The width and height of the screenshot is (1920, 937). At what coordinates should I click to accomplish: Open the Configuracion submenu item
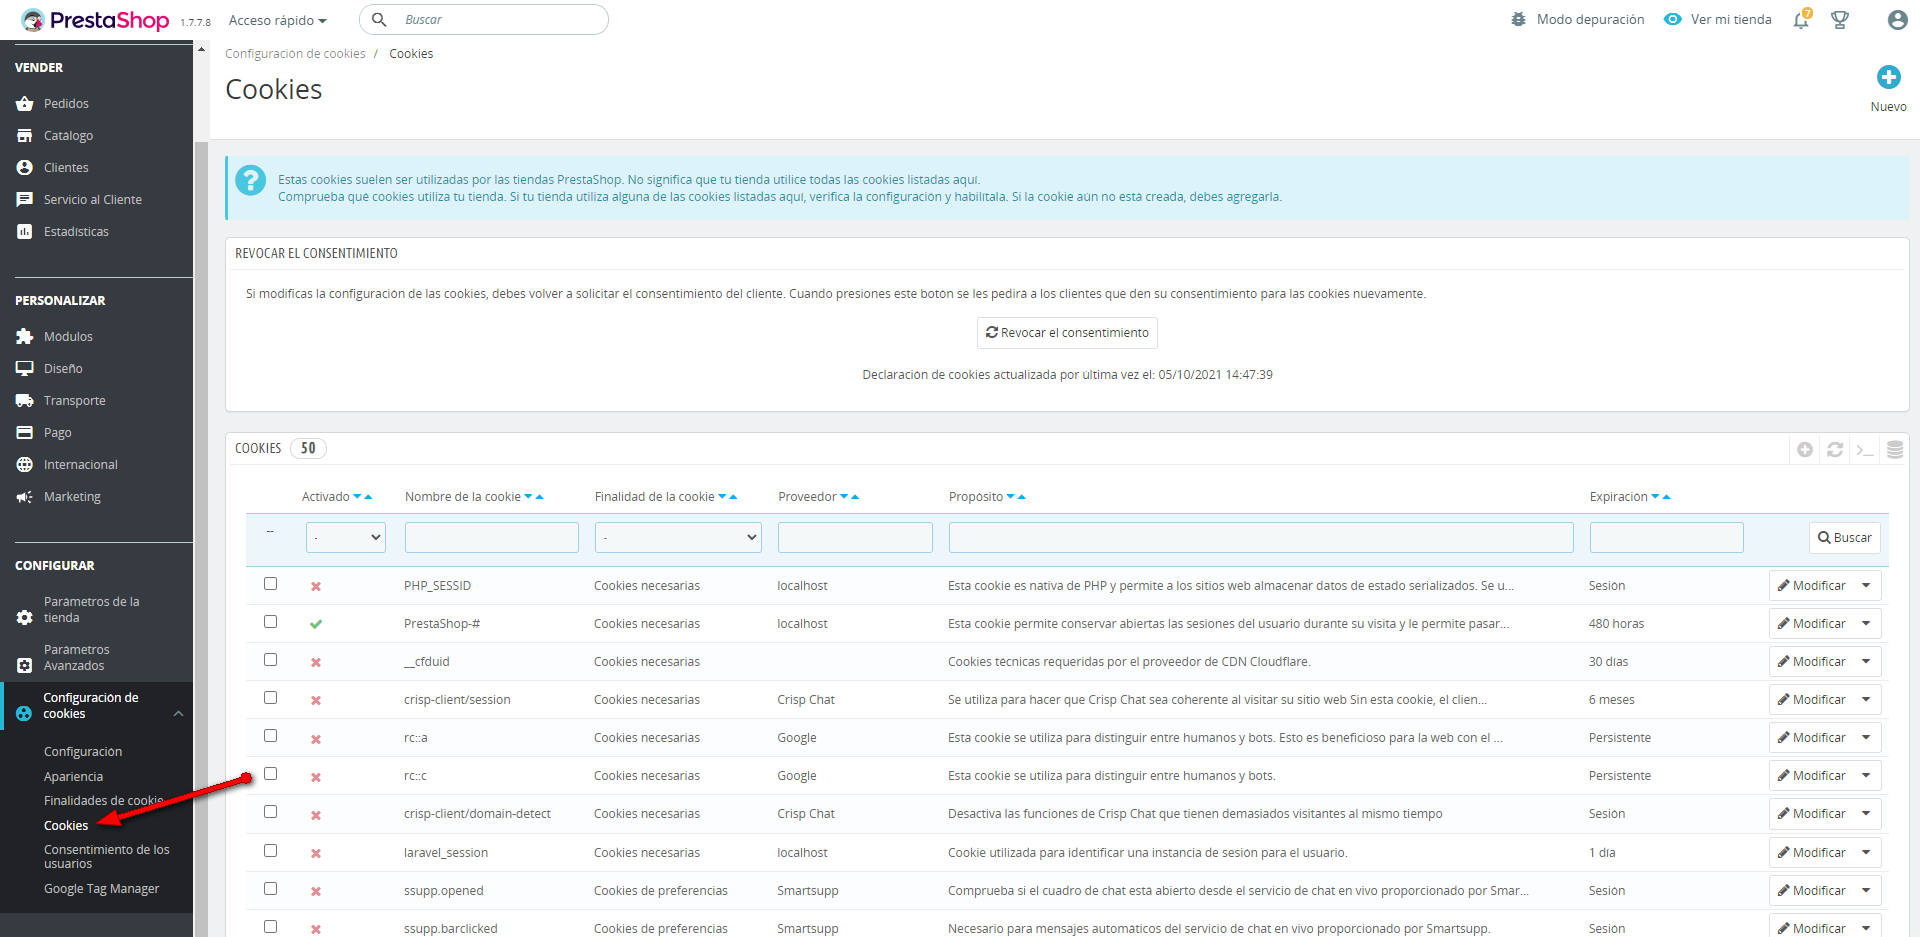[83, 752]
